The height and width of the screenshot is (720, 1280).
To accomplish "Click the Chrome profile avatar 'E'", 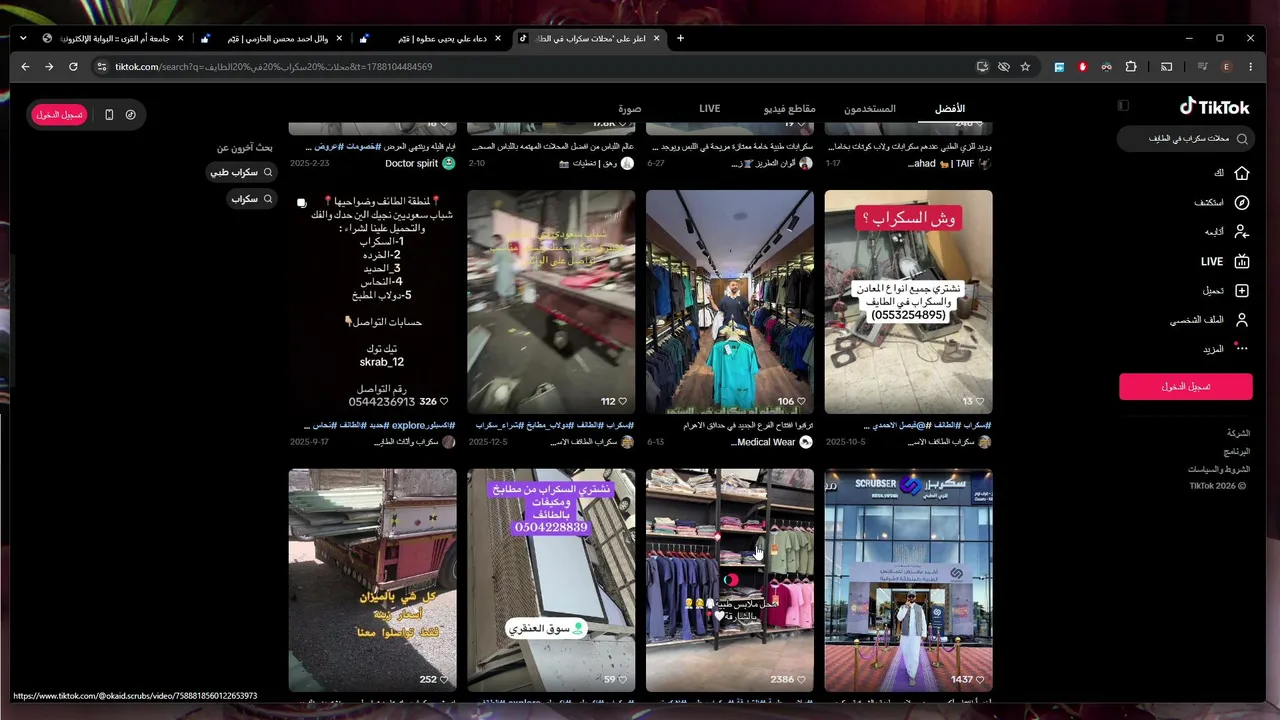I will pyautogui.click(x=1226, y=67).
